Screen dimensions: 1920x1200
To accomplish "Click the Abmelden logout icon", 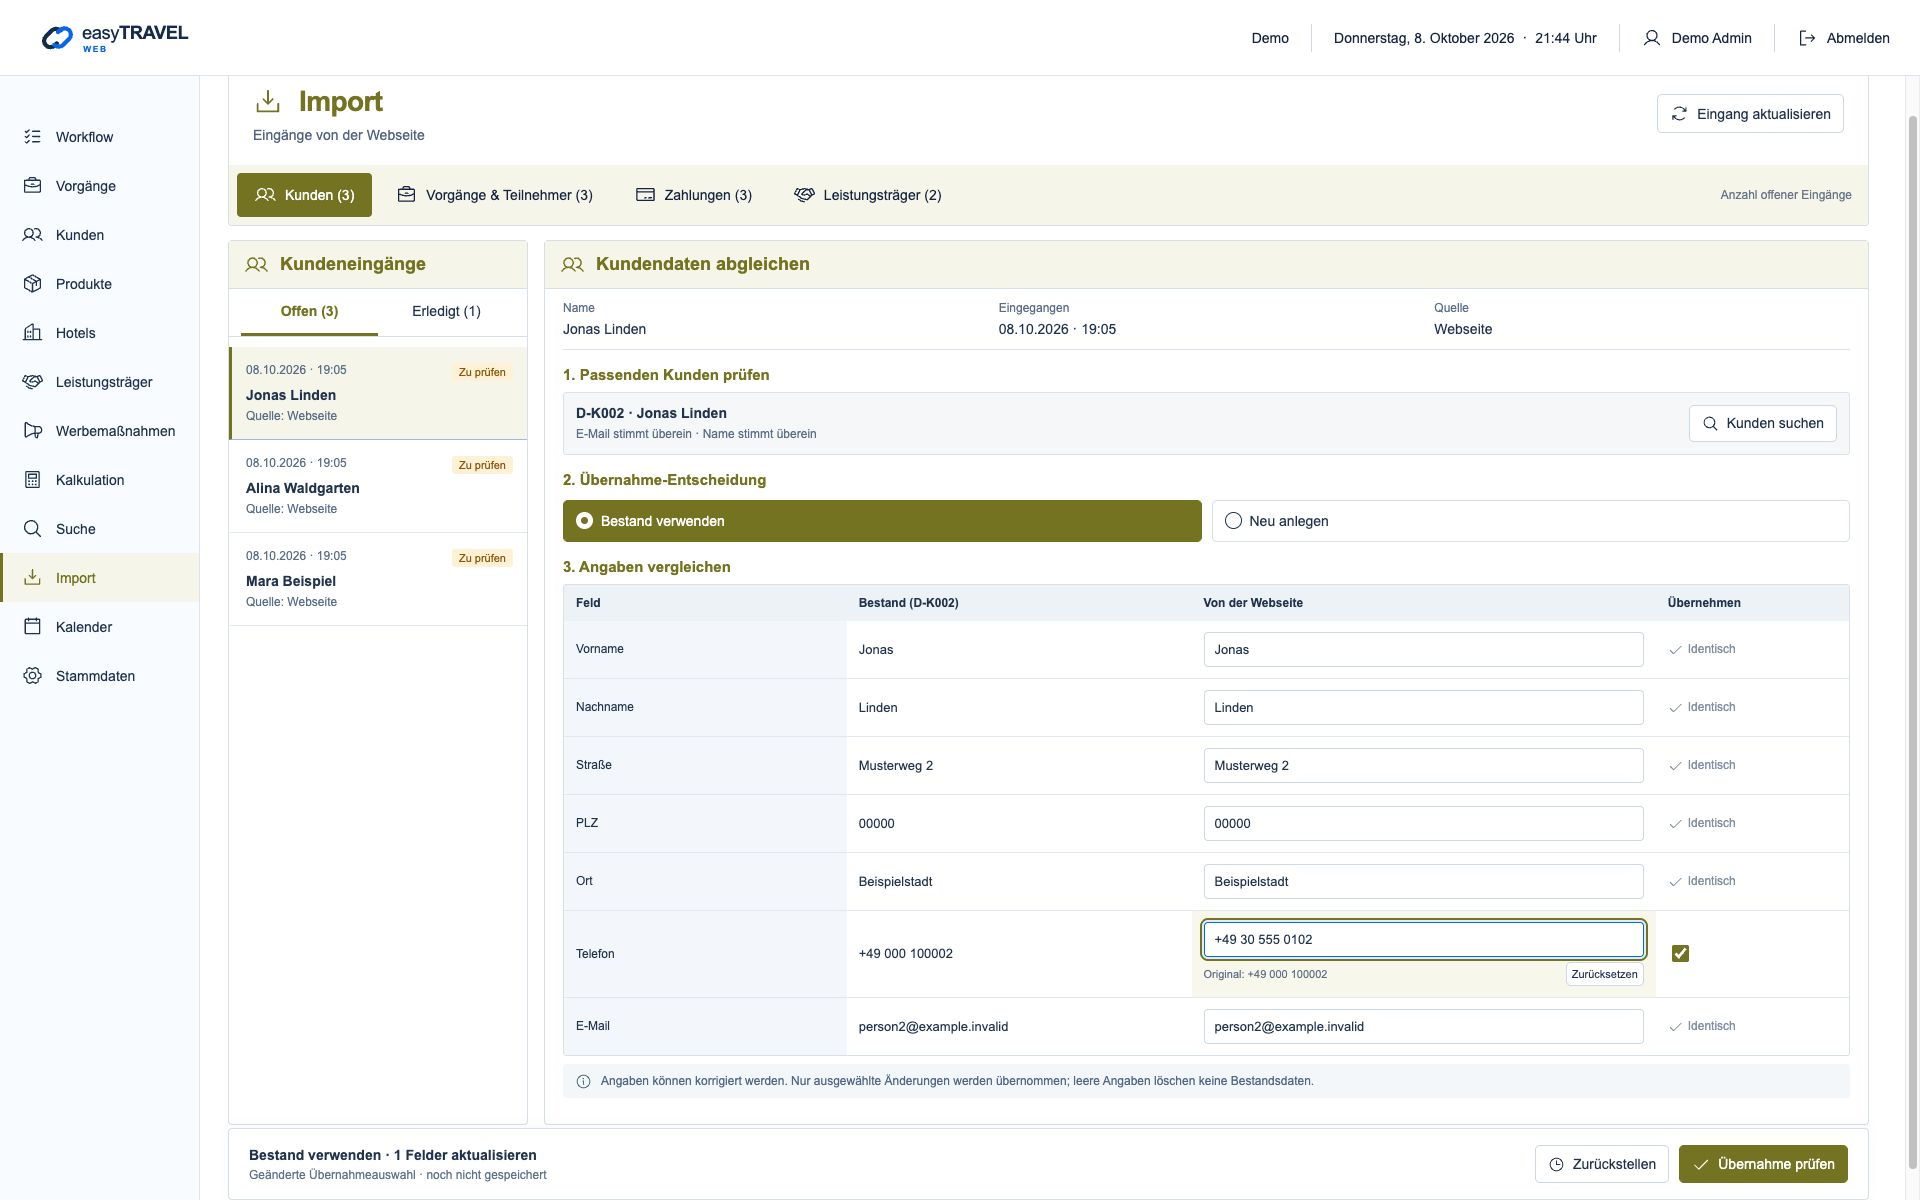I will (x=1807, y=38).
